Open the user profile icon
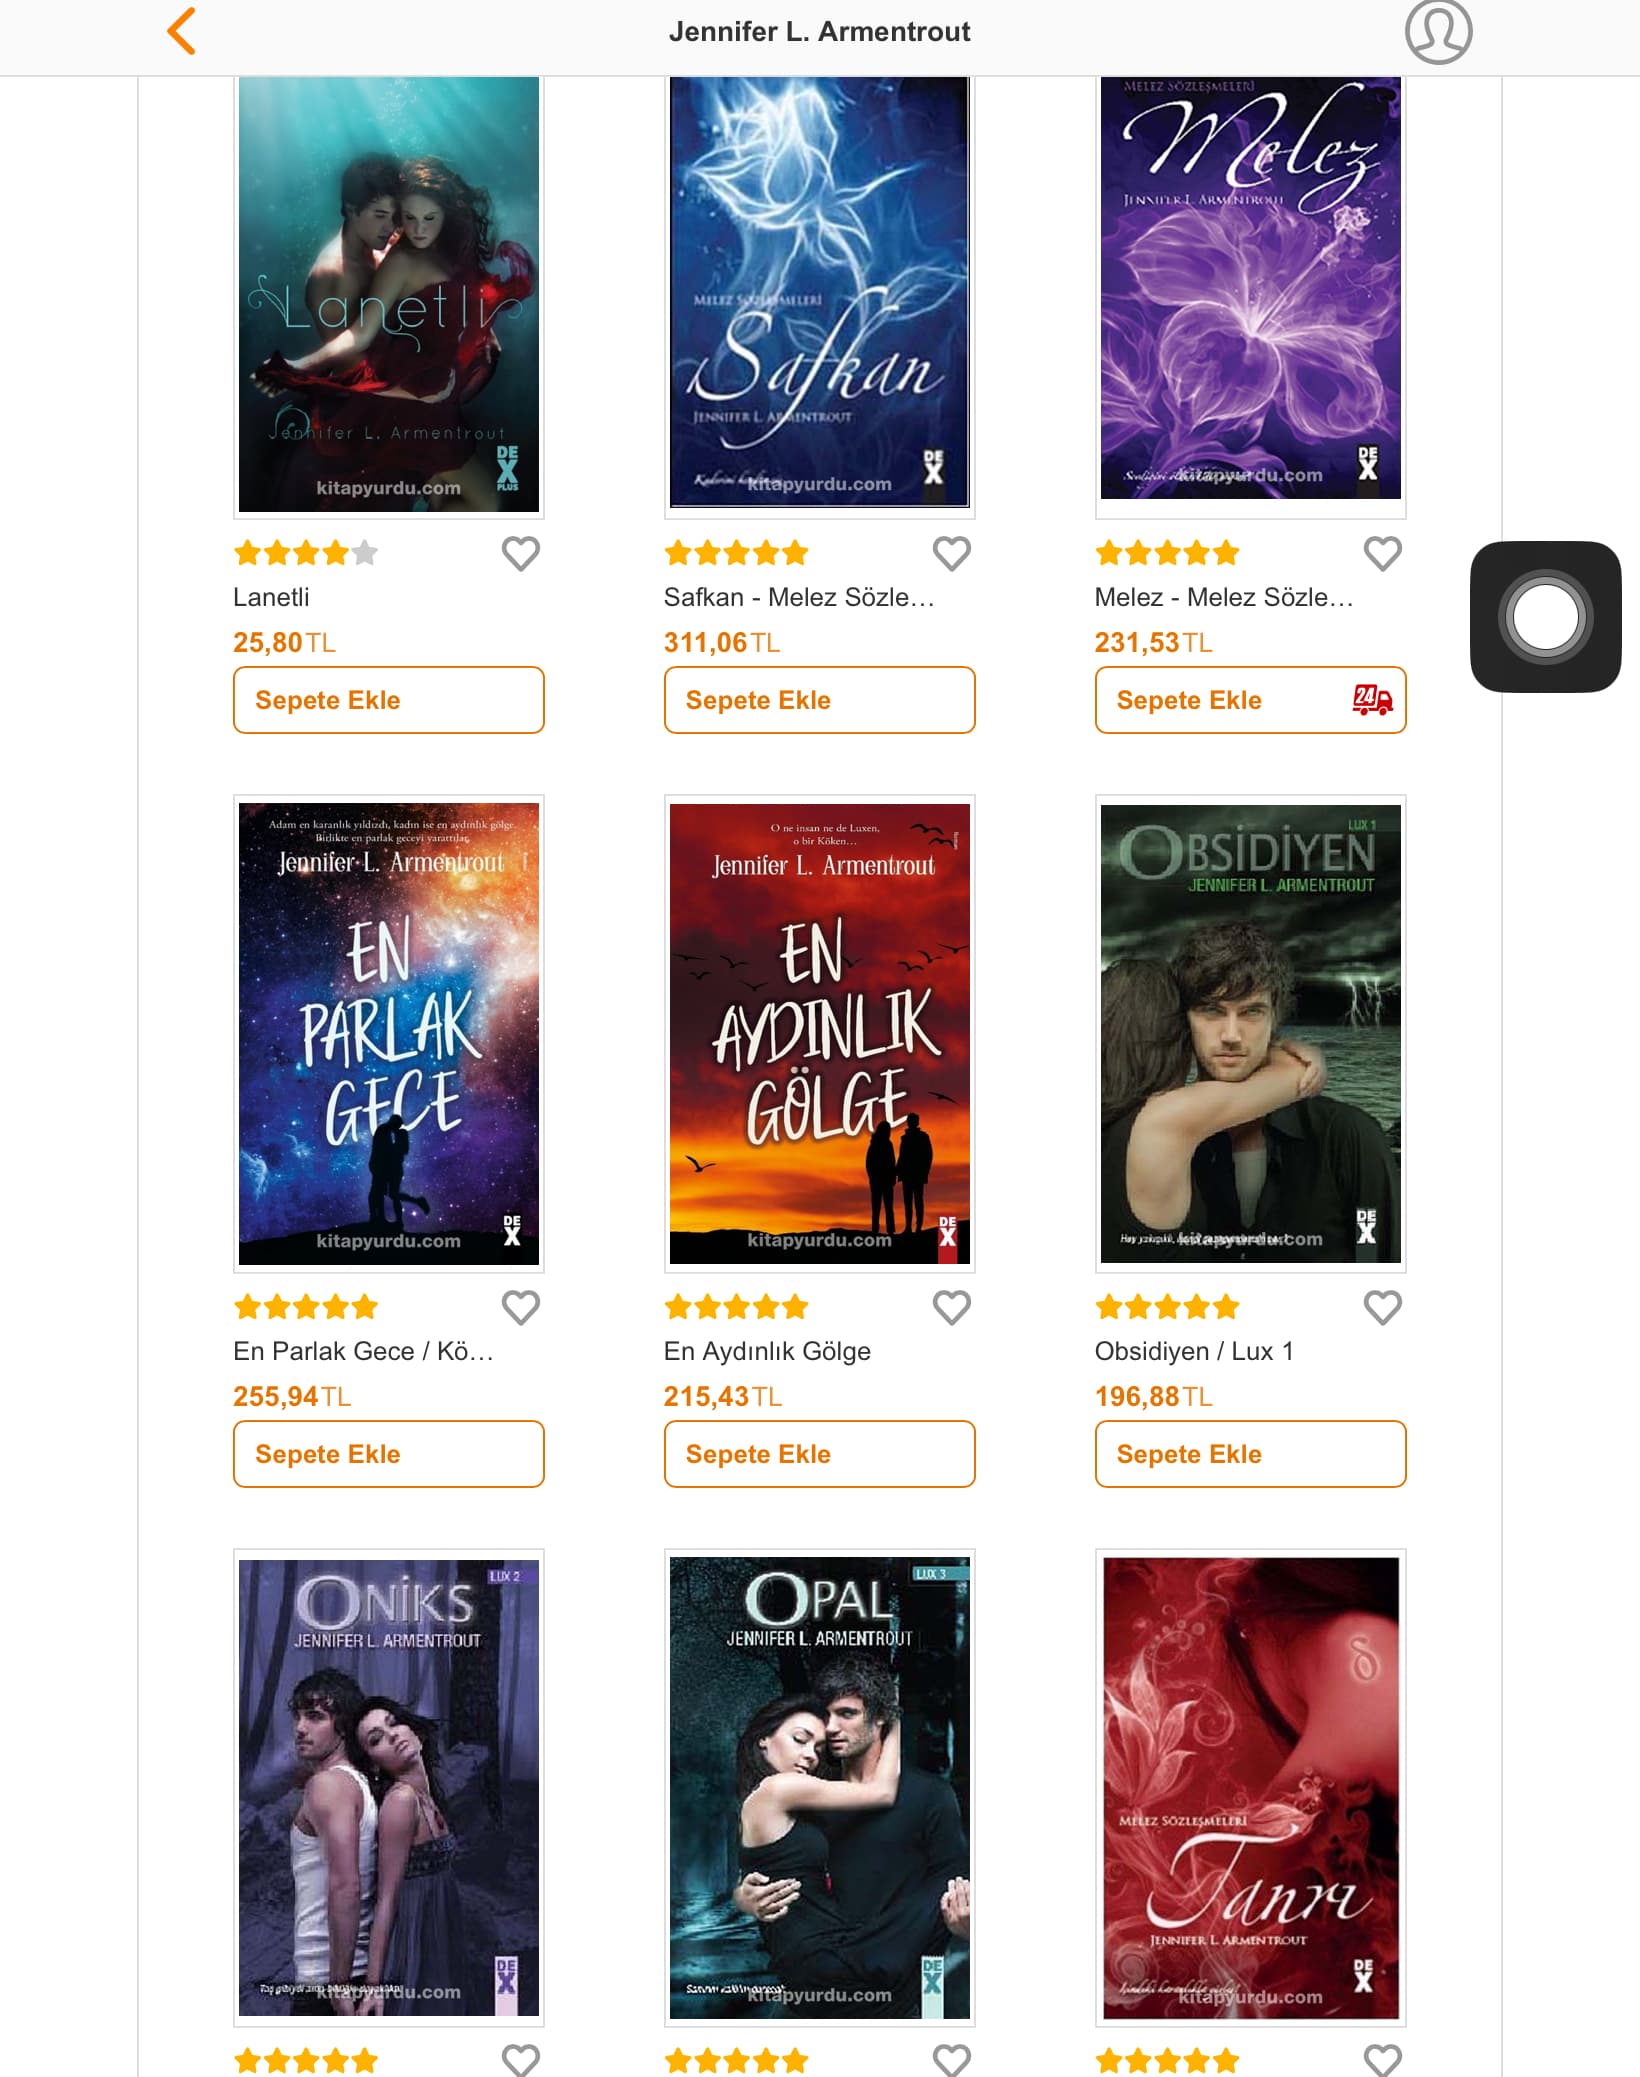This screenshot has width=1640, height=2077. click(1438, 31)
